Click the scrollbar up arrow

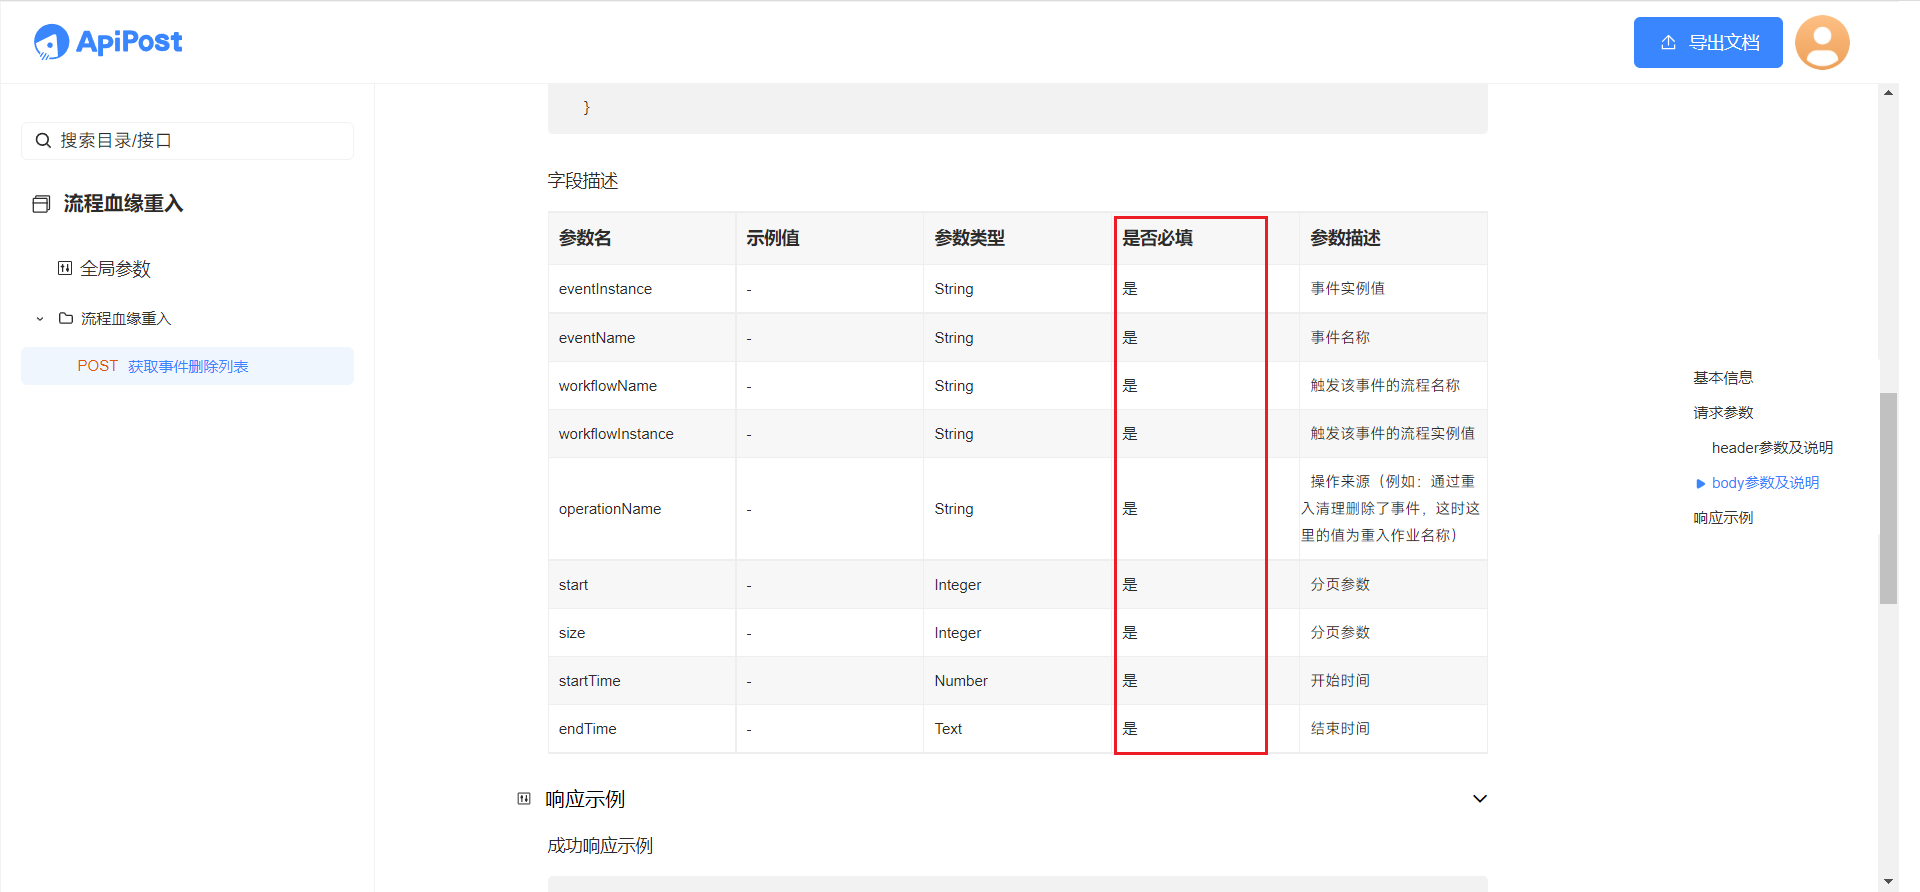coord(1888,93)
